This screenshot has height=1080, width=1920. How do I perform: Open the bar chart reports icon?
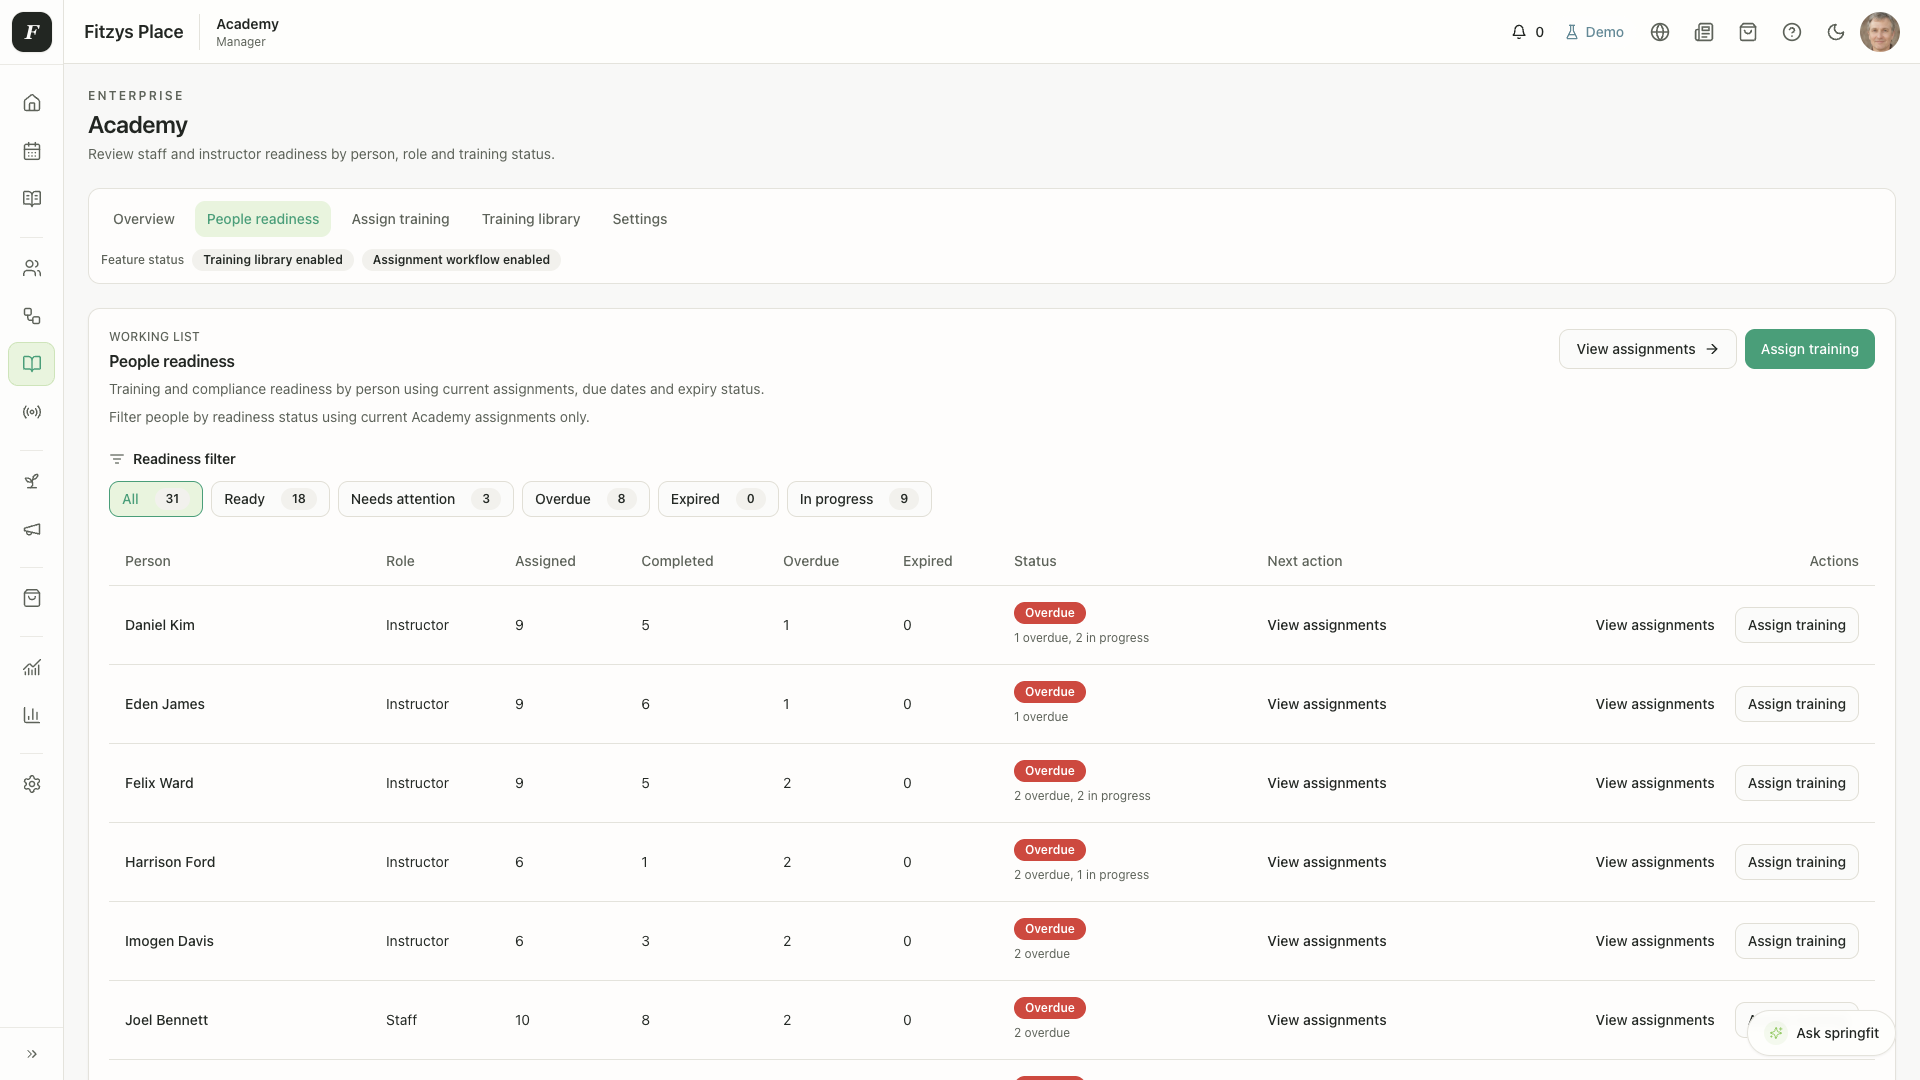32,715
